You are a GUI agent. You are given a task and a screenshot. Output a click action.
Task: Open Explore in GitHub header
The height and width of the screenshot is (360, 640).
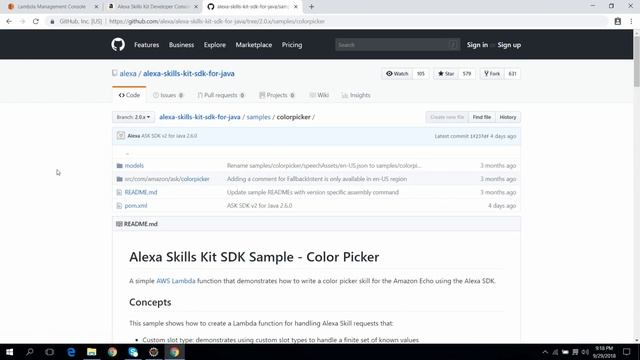click(215, 45)
